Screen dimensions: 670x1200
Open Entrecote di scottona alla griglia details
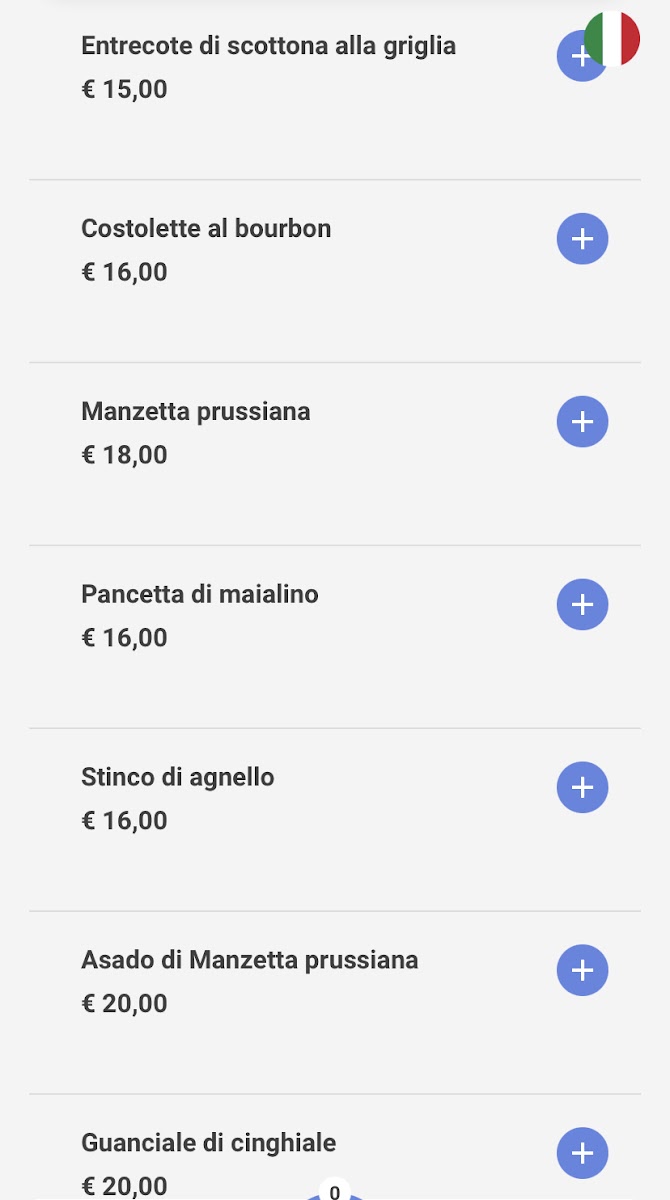pos(268,46)
